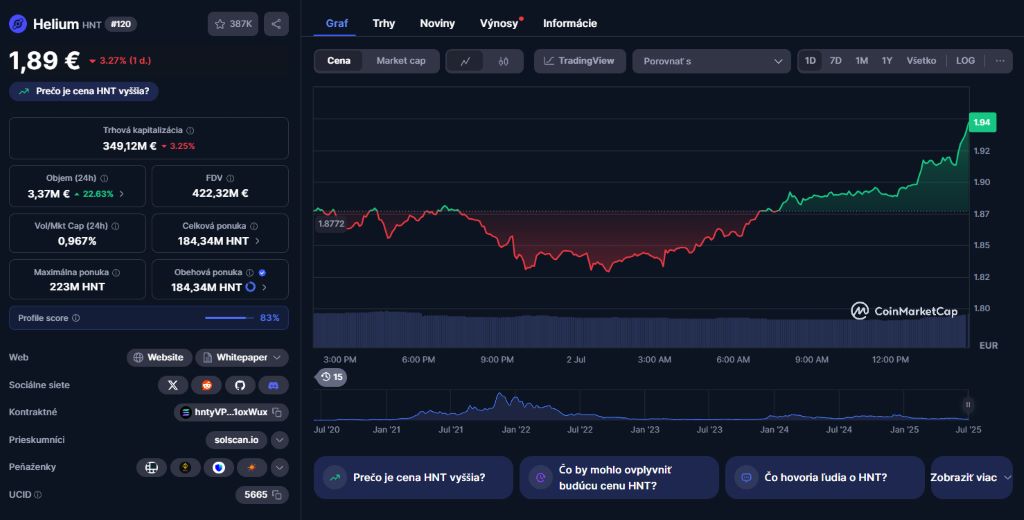Open info tooltip for Obehová ponuka
The height and width of the screenshot is (520, 1024).
[x=249, y=272]
